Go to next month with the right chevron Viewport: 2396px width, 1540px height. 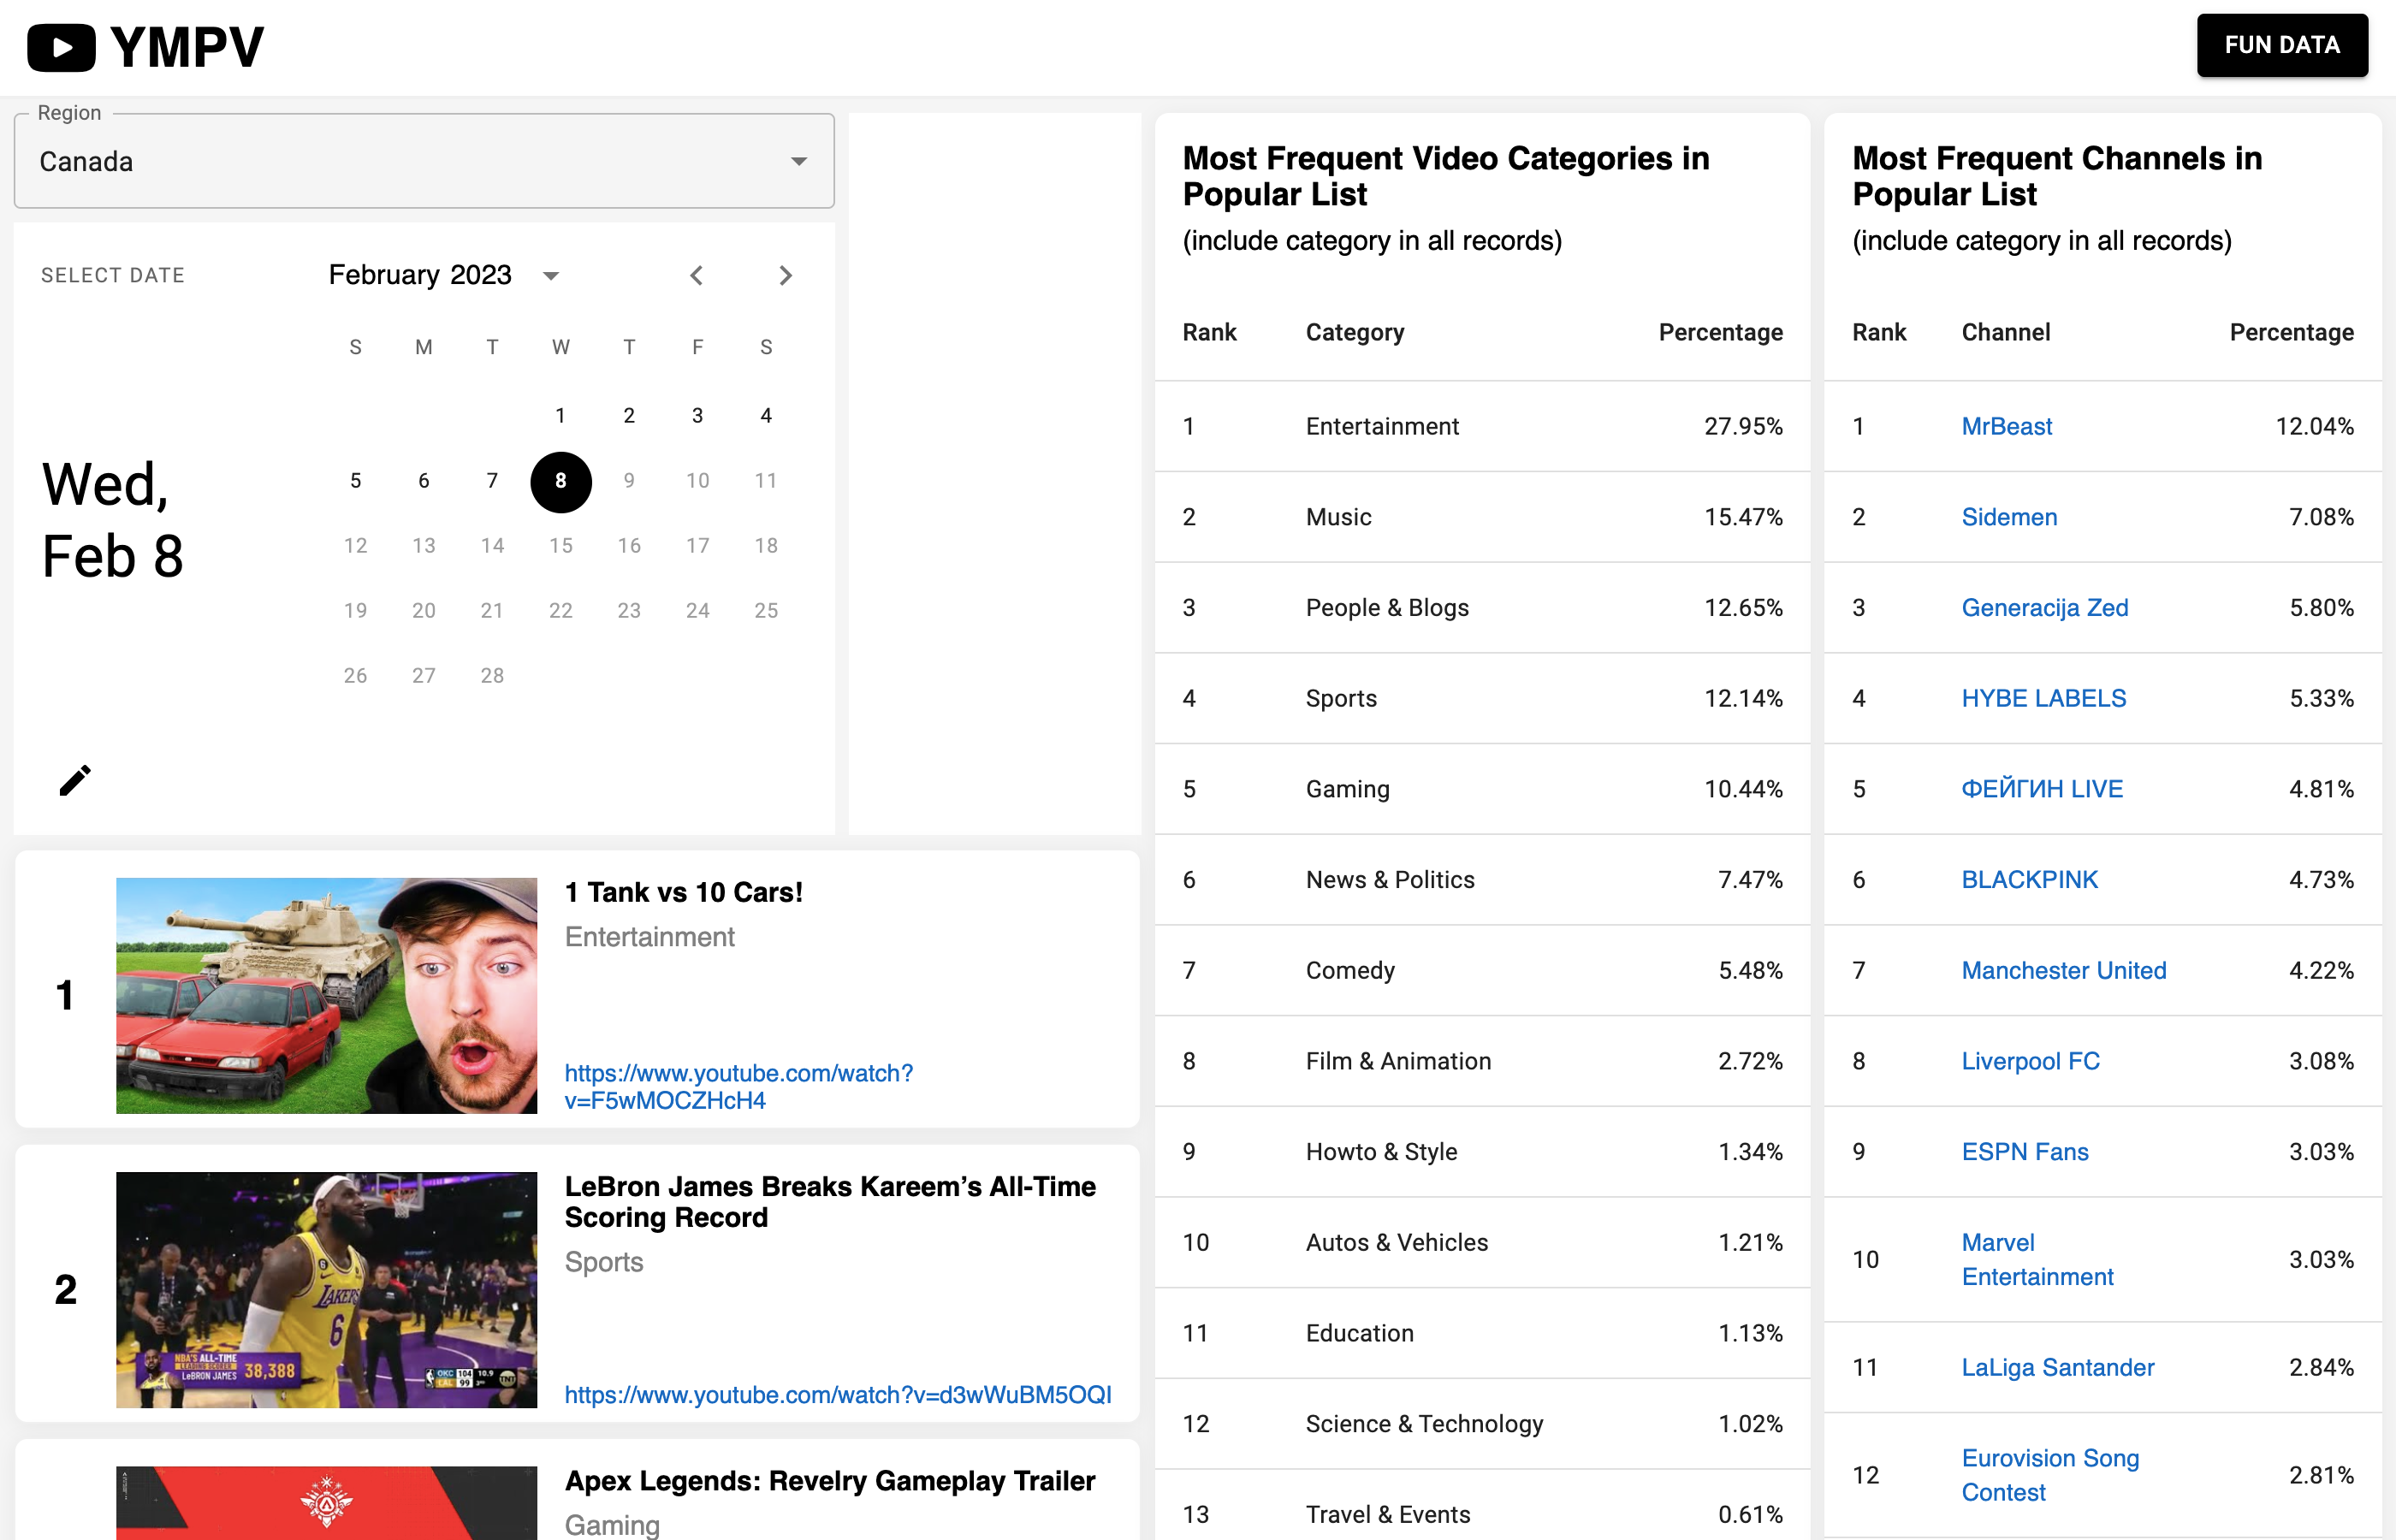click(786, 275)
